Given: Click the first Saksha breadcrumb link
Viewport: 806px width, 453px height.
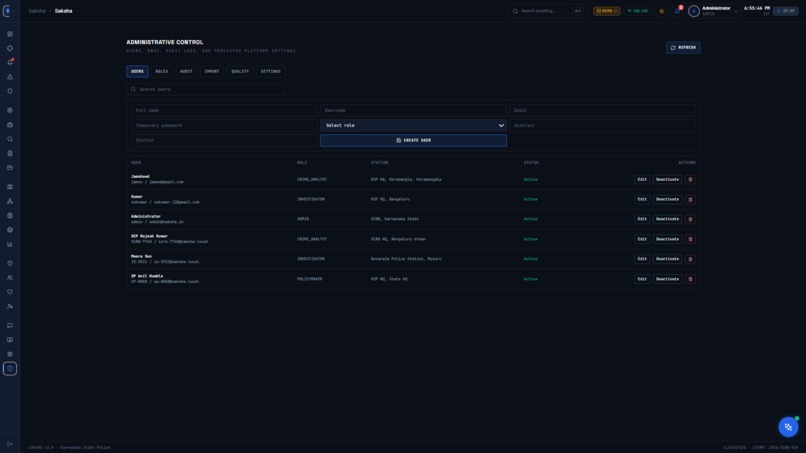Looking at the screenshot, I should click(x=37, y=11).
